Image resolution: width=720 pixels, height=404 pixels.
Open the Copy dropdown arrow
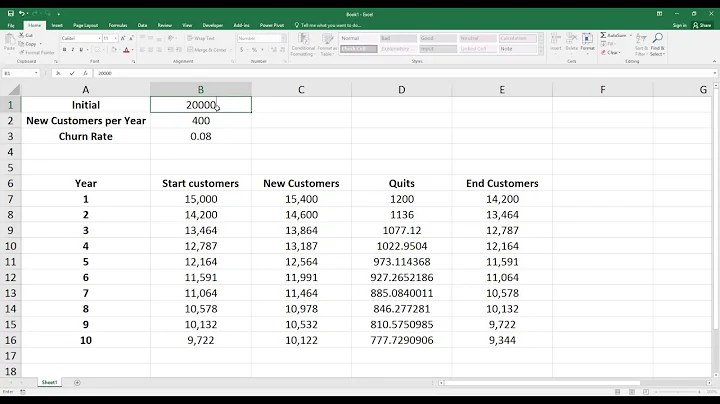point(40,44)
